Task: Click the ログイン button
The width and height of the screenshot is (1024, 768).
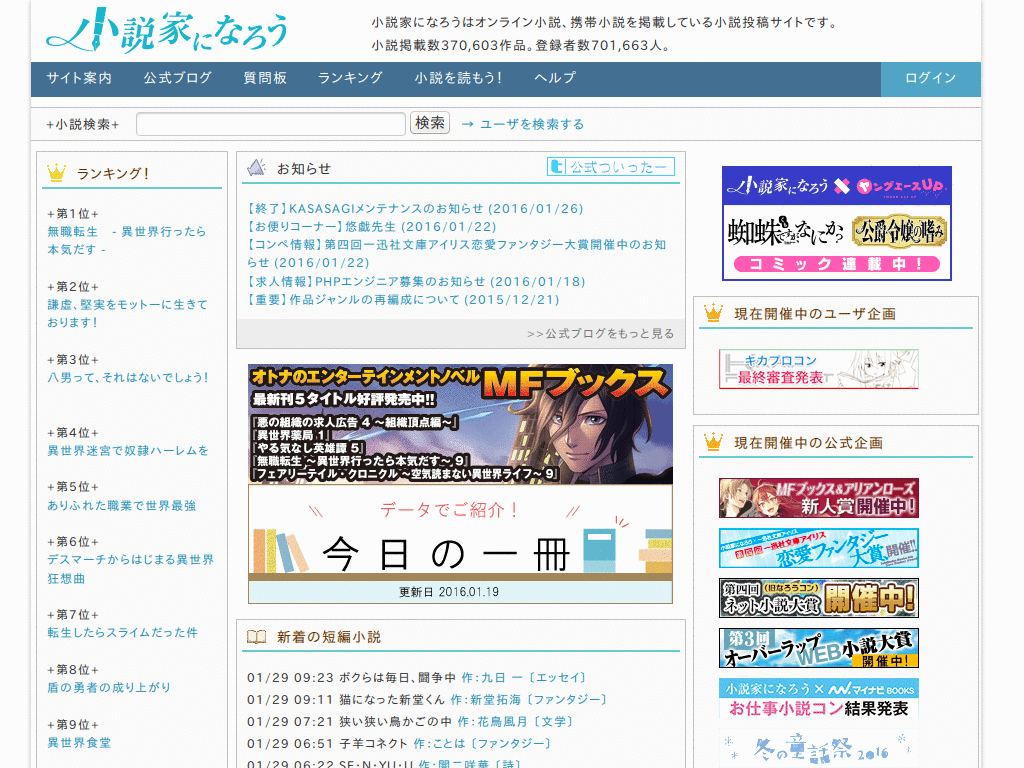Action: 929,77
